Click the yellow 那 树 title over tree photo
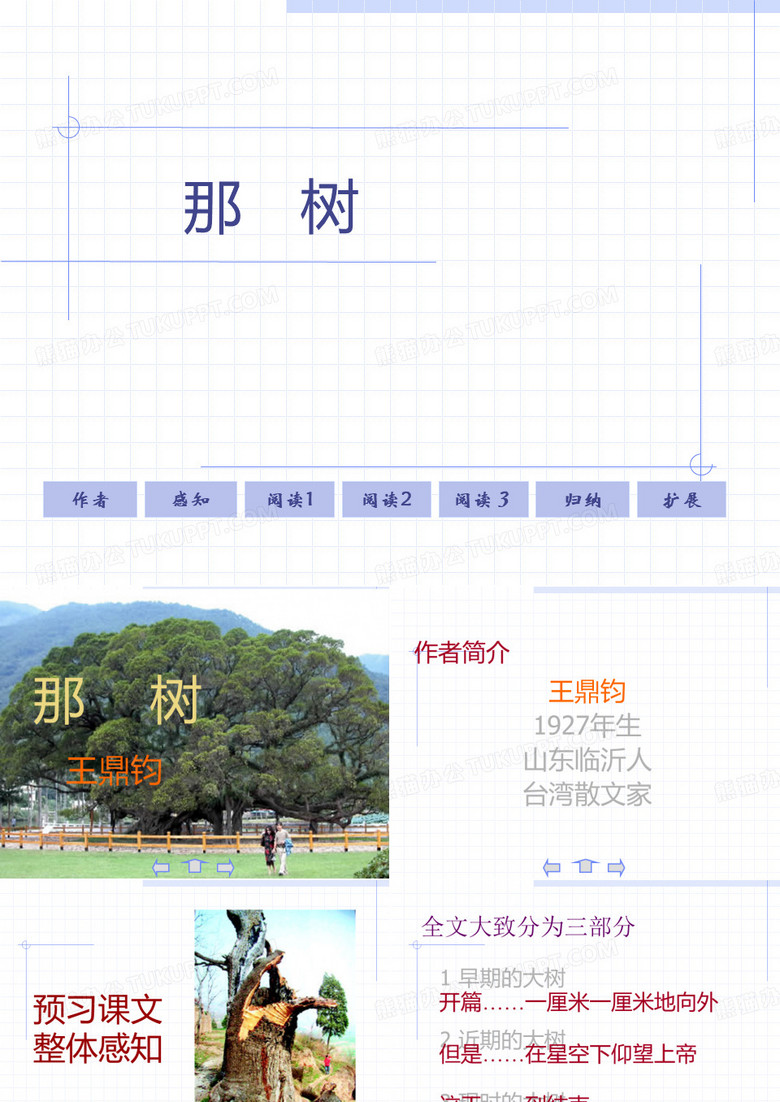 tap(117, 700)
